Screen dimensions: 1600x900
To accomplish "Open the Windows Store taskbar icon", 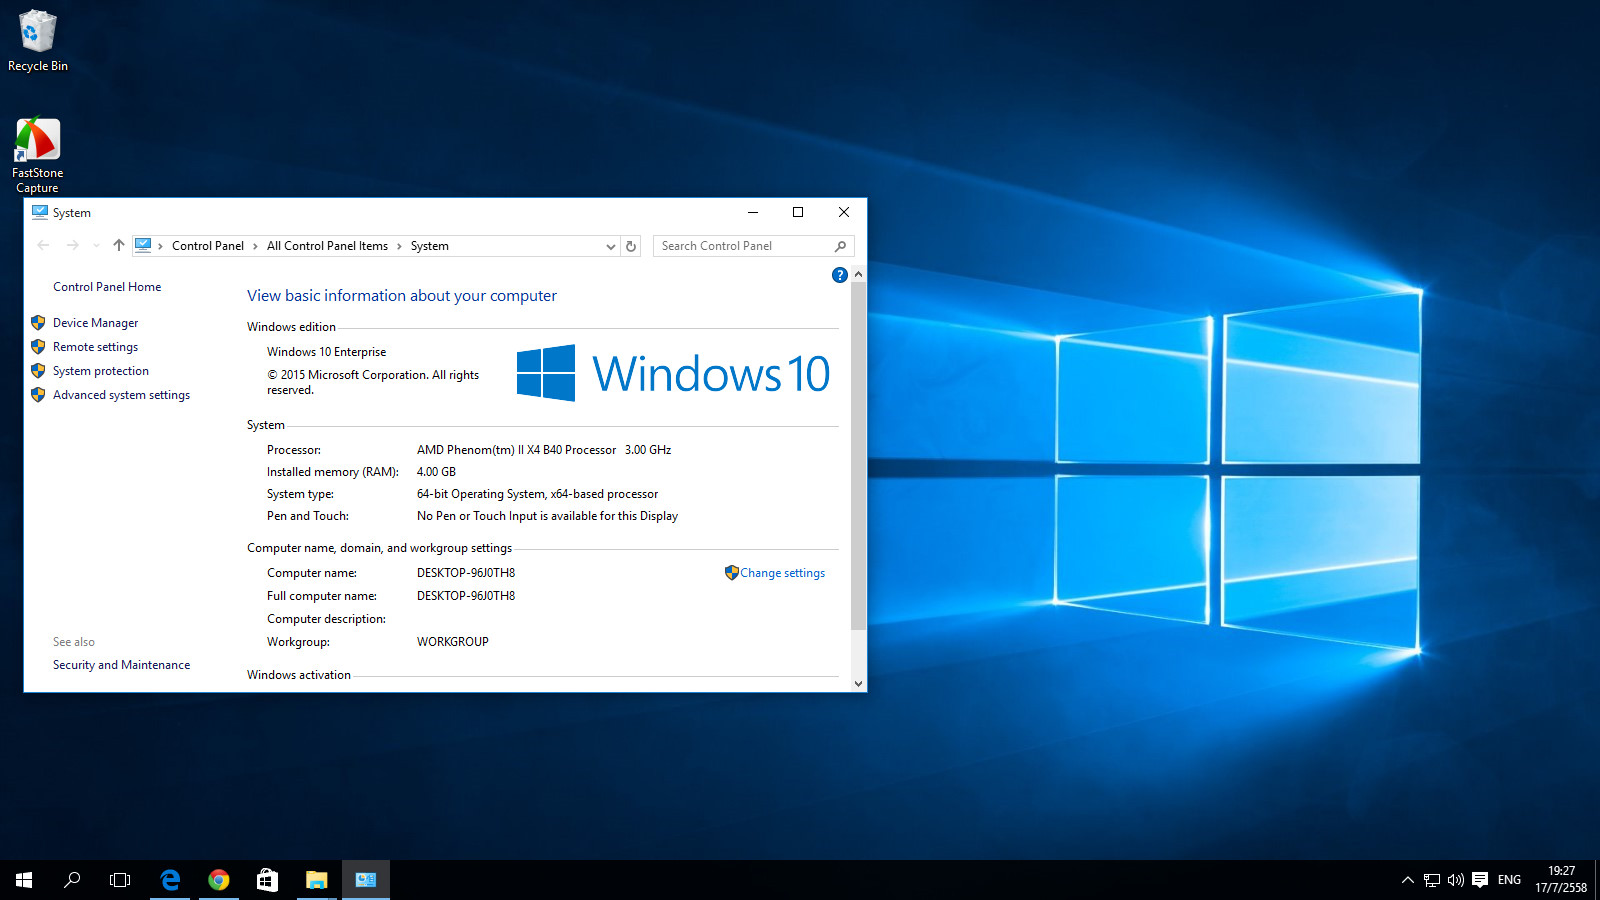I will [267, 880].
